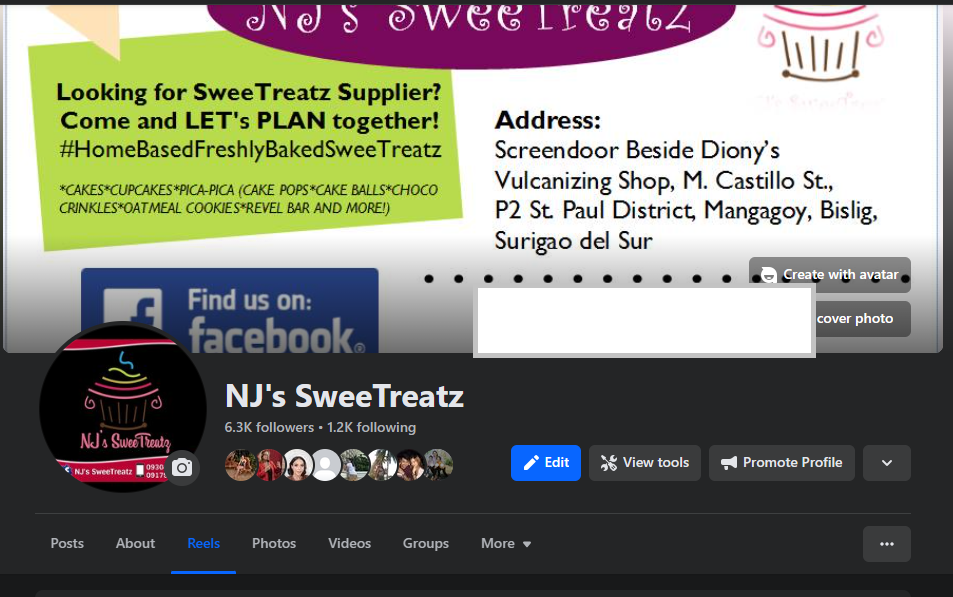The width and height of the screenshot is (953, 597).
Task: Expand the chevron dropdown beside Promote Profile
Action: [887, 463]
